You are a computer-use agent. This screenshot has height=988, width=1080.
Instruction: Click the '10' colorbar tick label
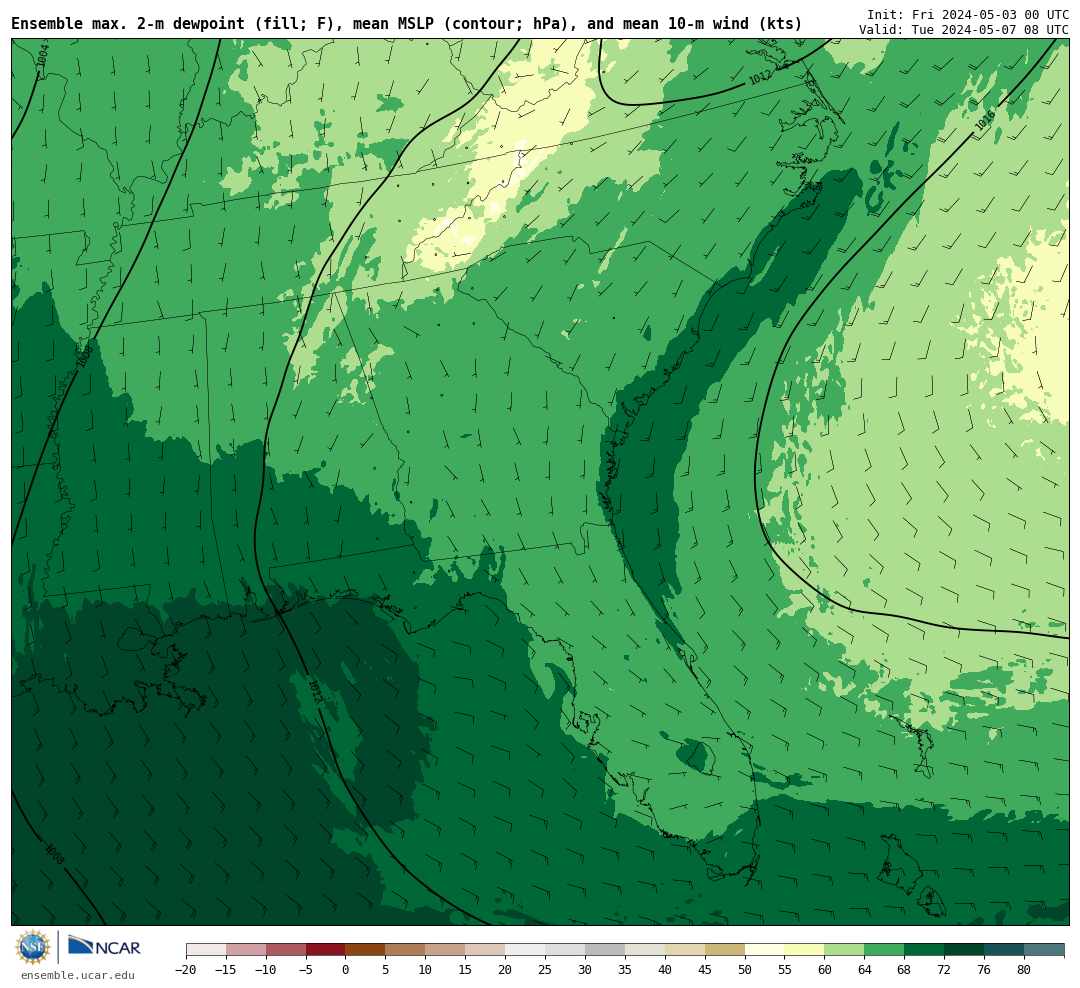[x=426, y=970]
